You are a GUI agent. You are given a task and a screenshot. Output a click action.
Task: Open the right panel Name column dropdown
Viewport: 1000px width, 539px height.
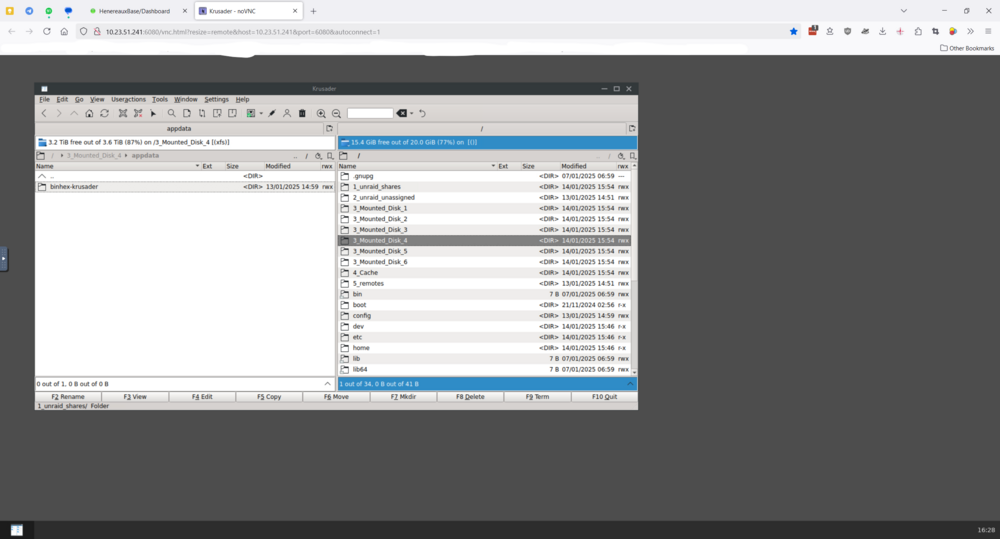493,166
